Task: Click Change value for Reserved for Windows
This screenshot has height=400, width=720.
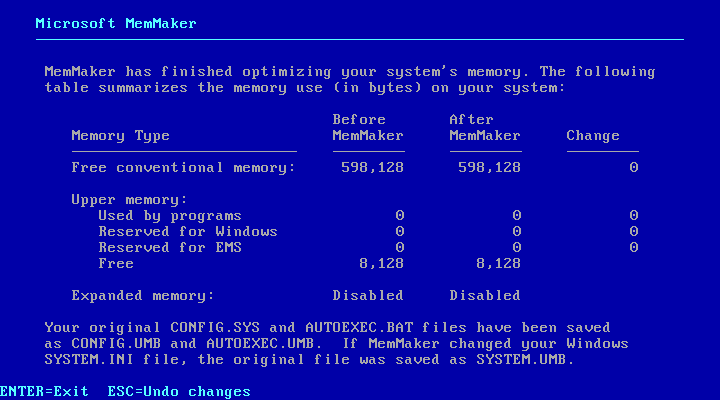Action: [x=634, y=231]
